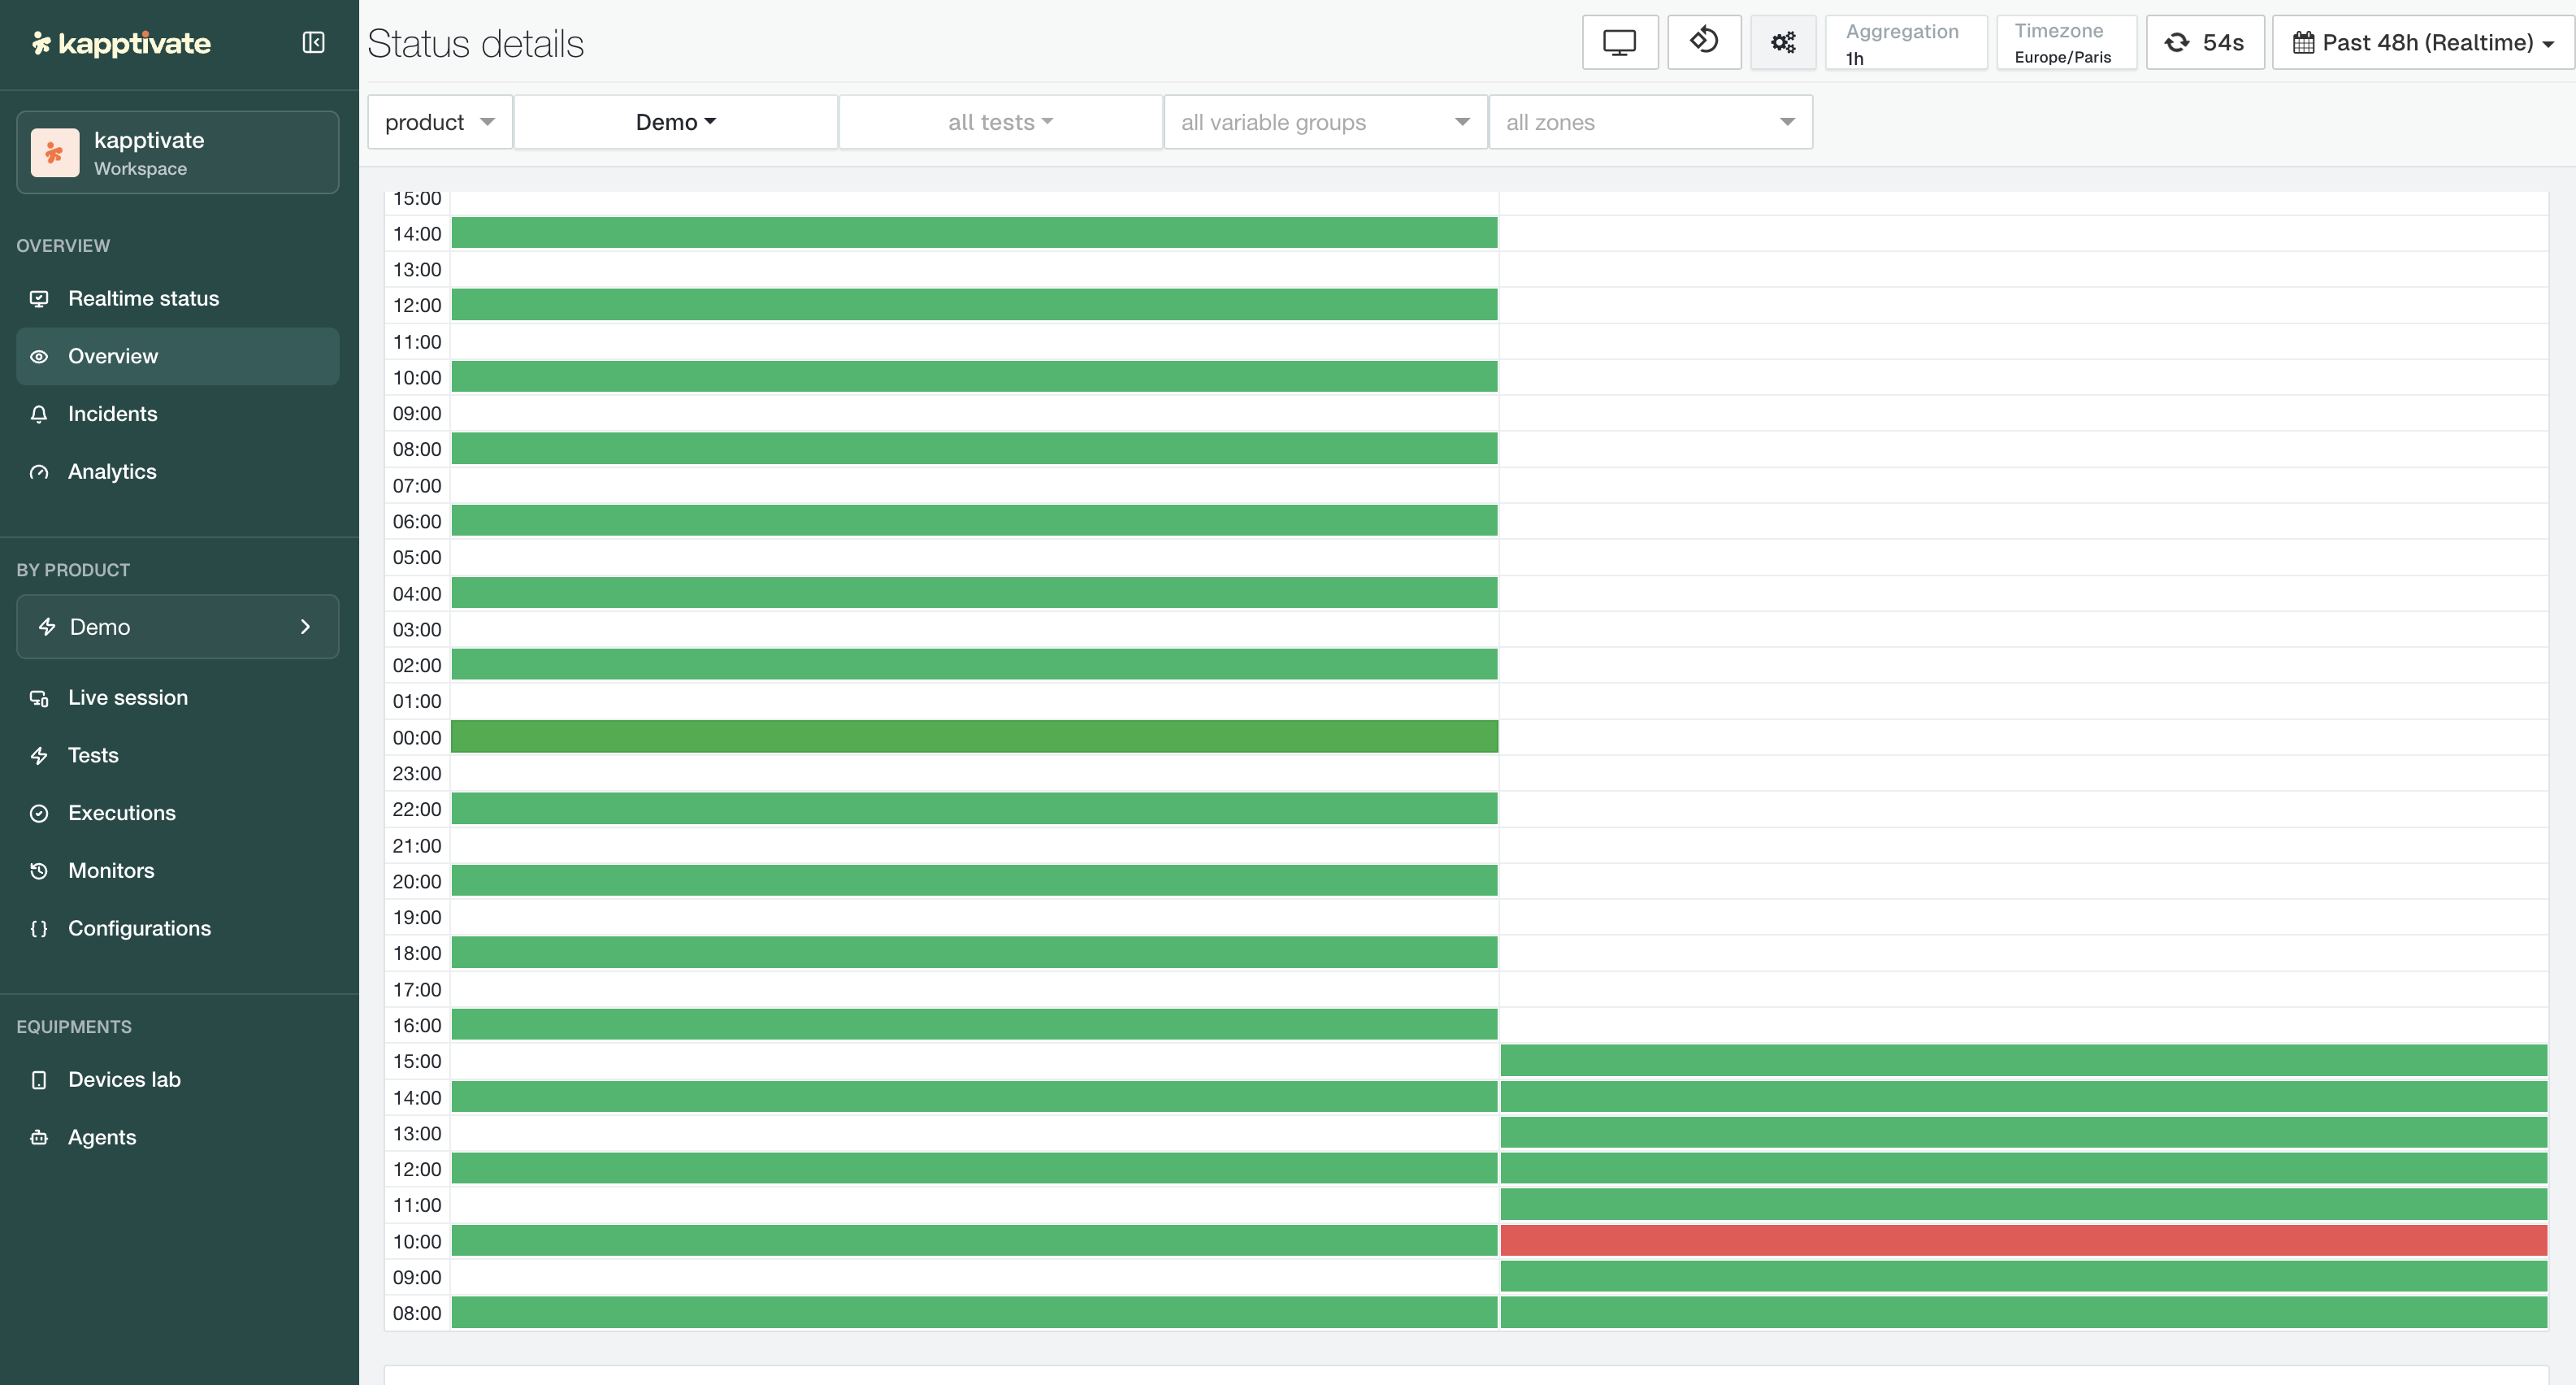Open Agents robot item
This screenshot has height=1385, width=2576.
pos(101,1137)
